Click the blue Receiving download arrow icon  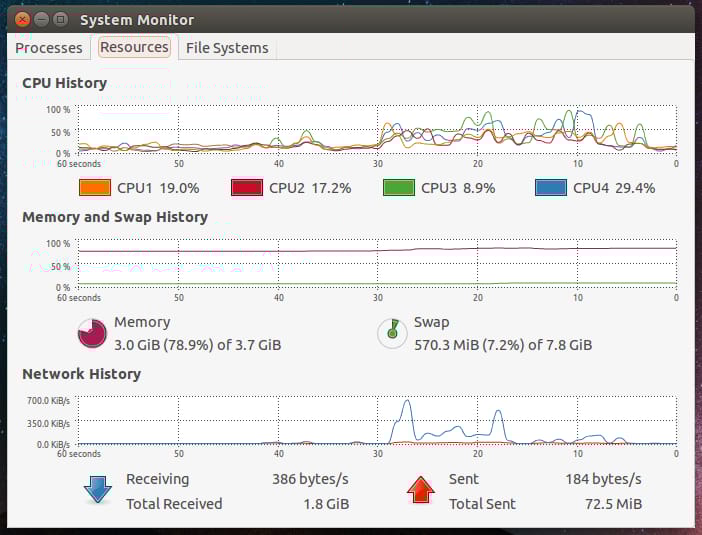pyautogui.click(x=97, y=490)
